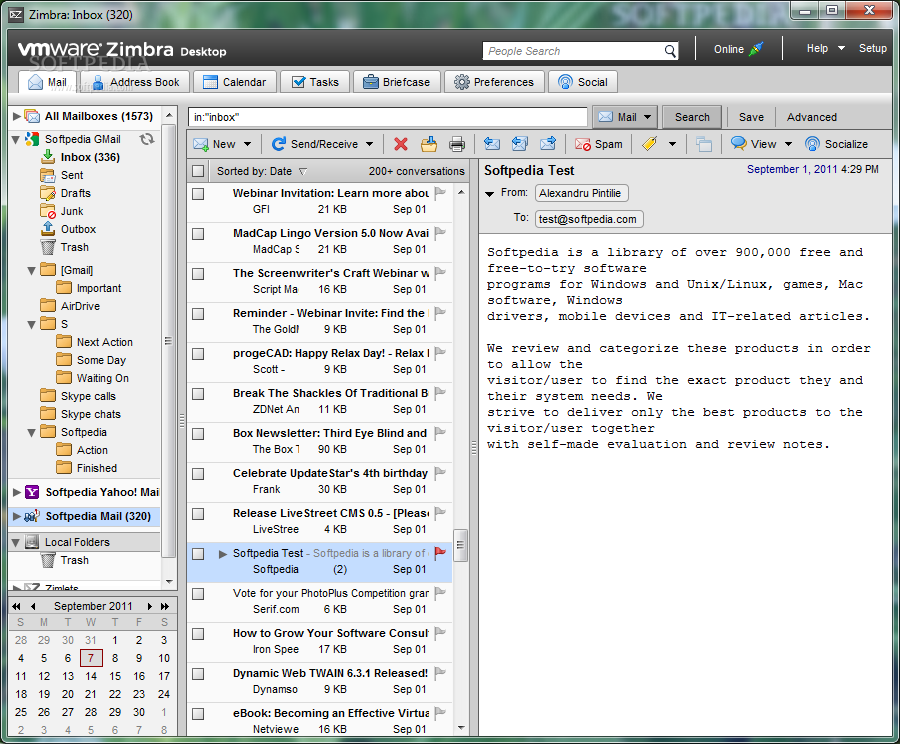This screenshot has width=900, height=744.
Task: Open the Help menu
Action: pos(825,48)
